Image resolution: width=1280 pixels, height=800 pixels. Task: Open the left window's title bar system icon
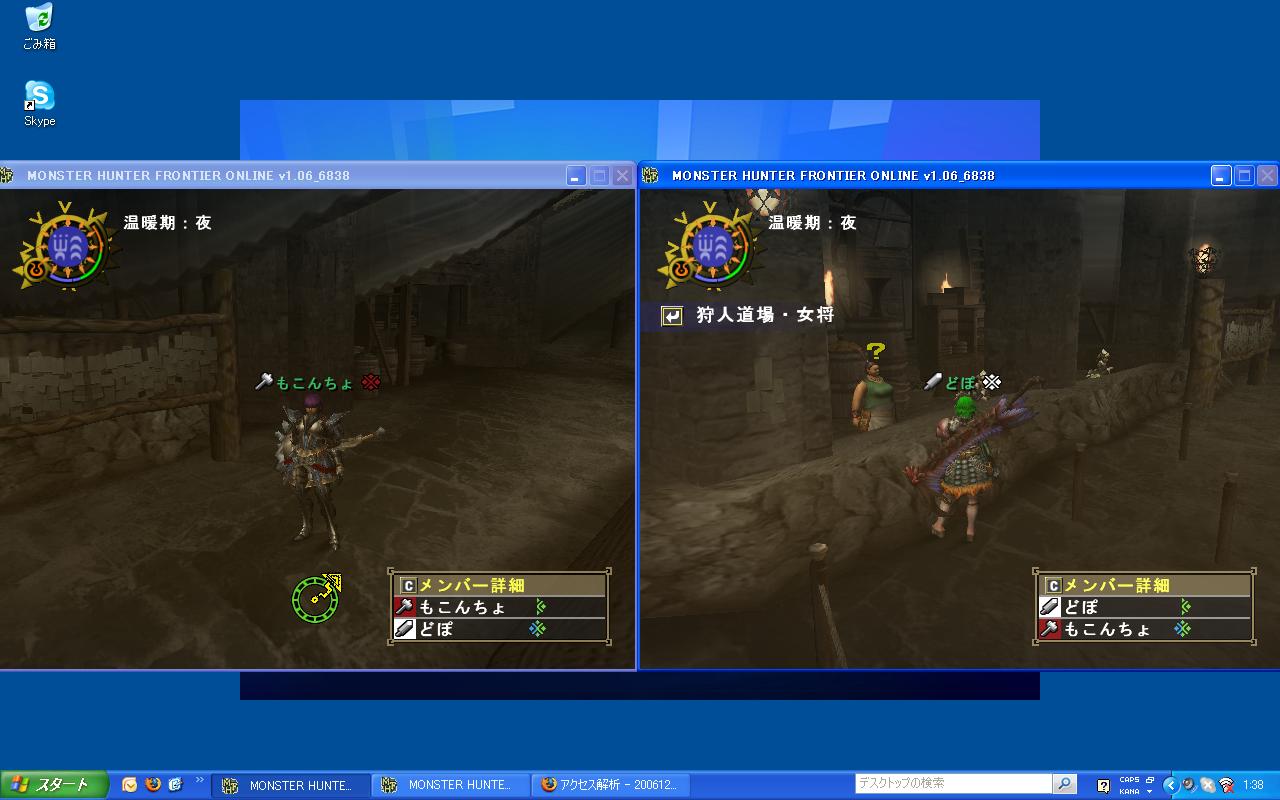pos(8,176)
